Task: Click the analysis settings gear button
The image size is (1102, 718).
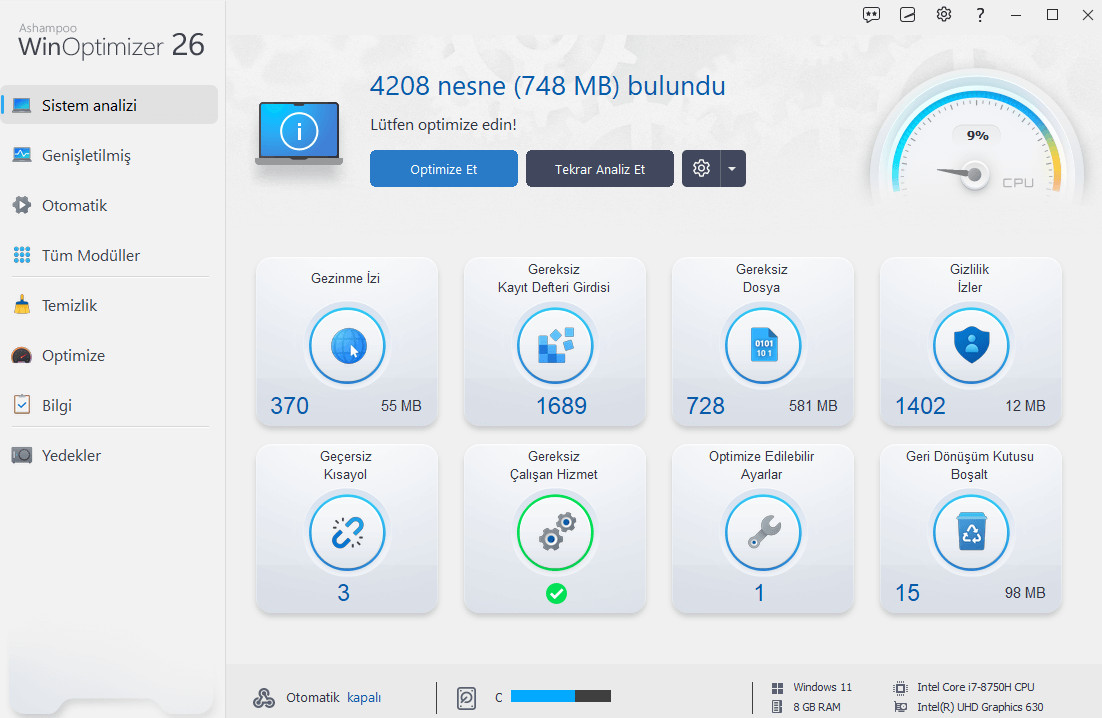Action: coord(701,169)
